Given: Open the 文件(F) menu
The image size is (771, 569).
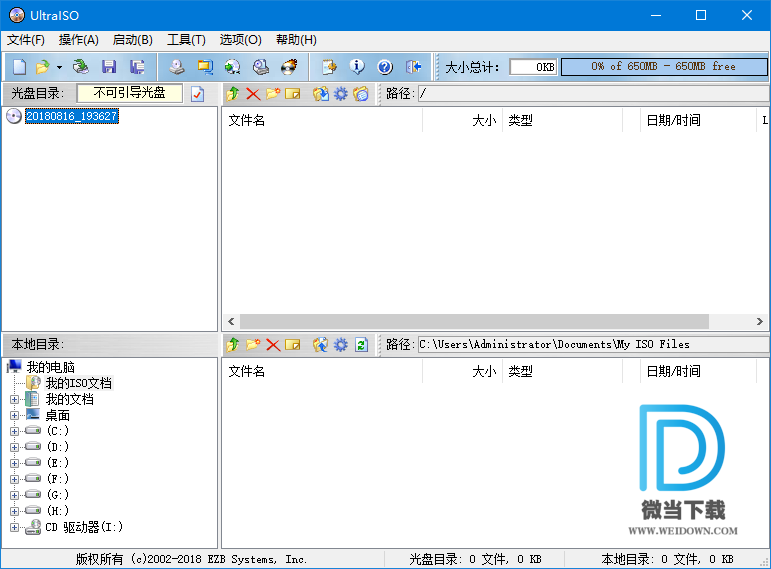Looking at the screenshot, I should click(x=26, y=40).
